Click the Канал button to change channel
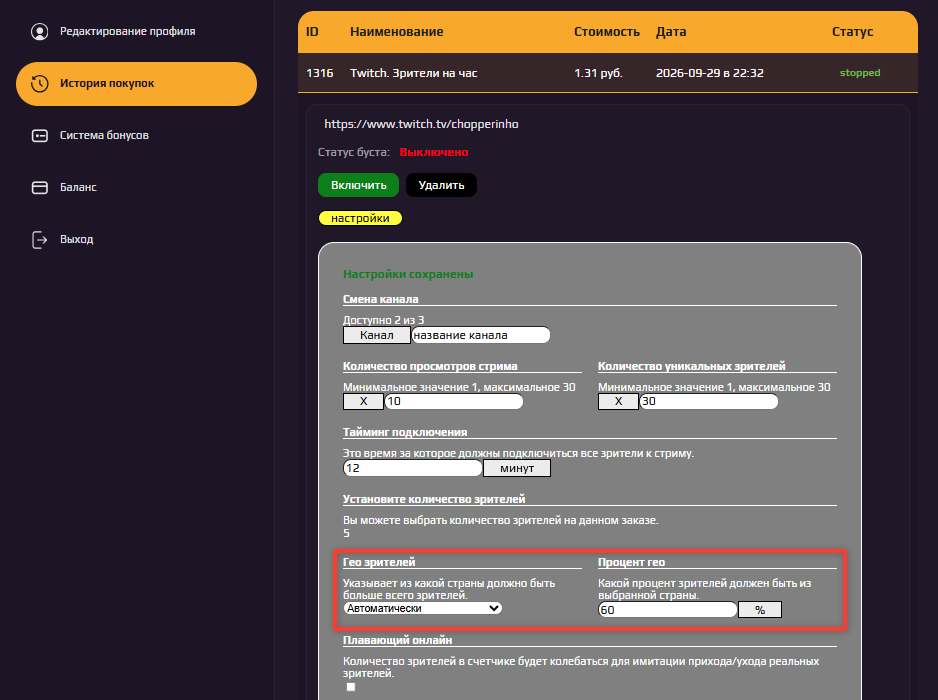The image size is (938, 700). 377,335
